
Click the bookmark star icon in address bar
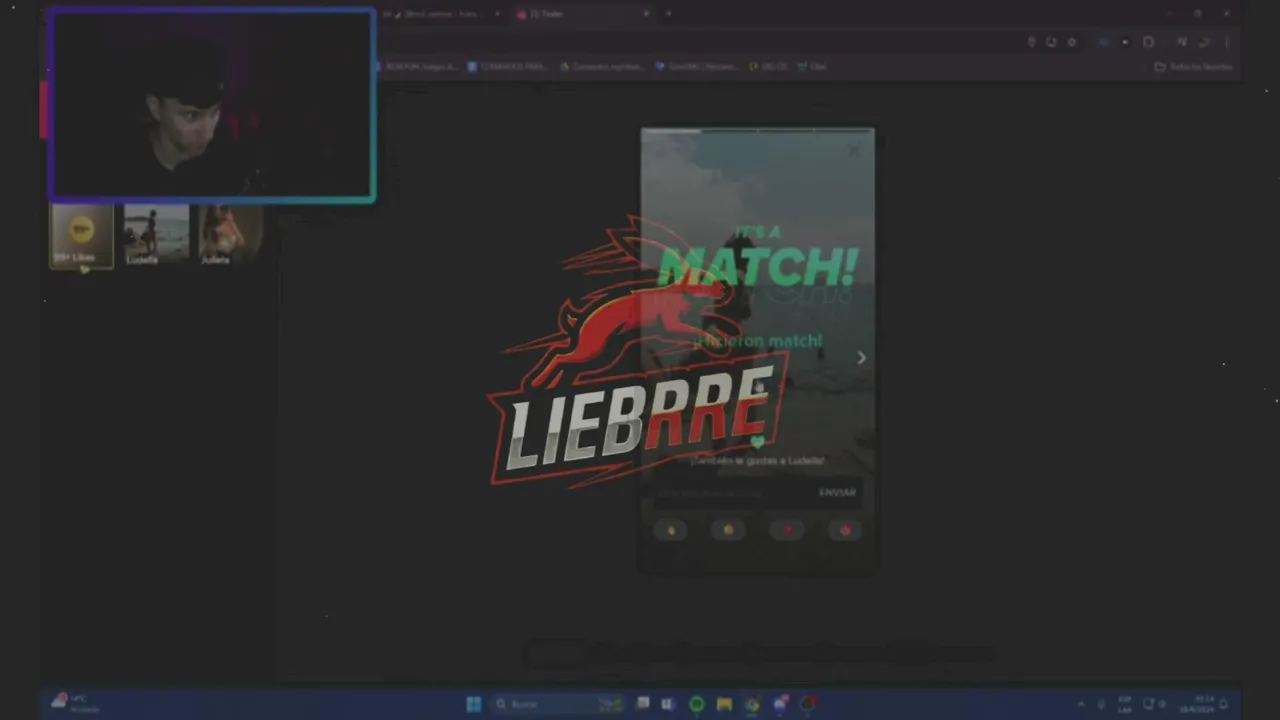[x=1072, y=42]
